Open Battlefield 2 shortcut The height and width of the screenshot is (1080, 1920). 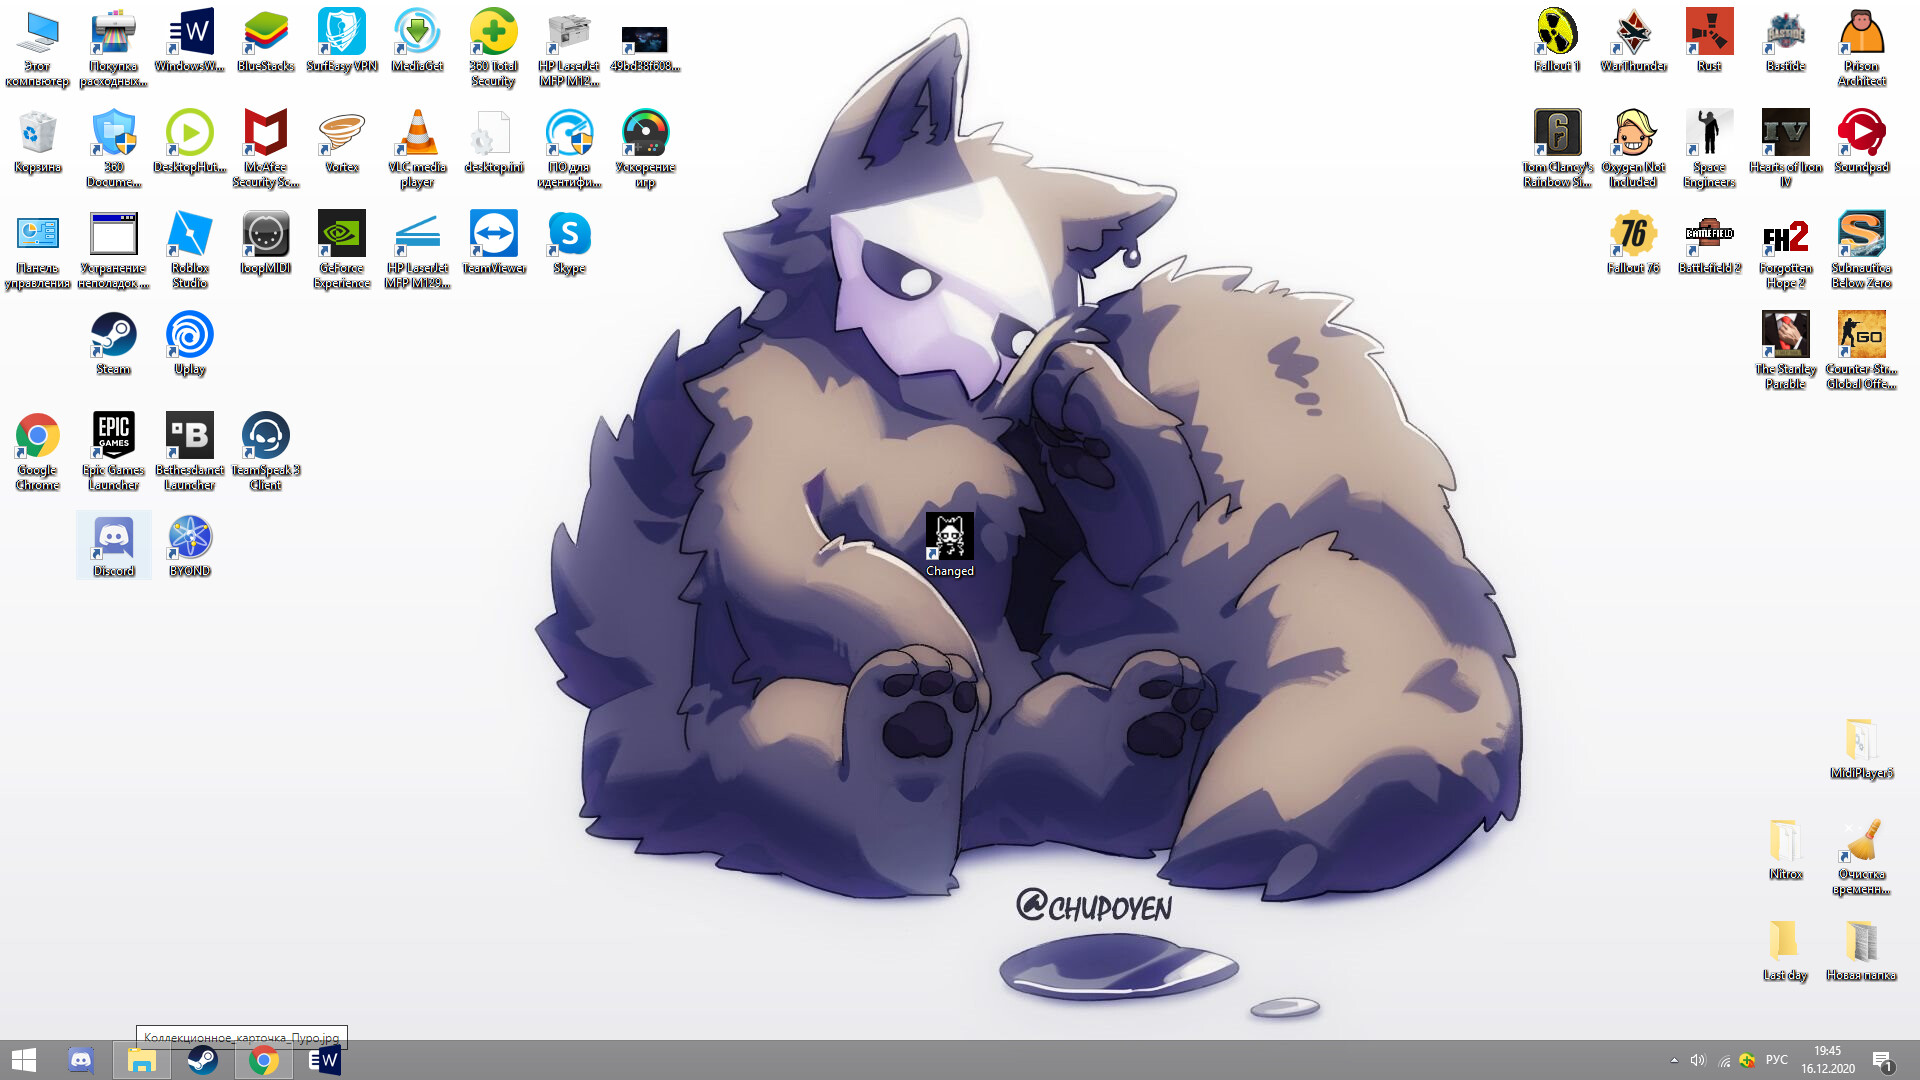(x=1709, y=242)
